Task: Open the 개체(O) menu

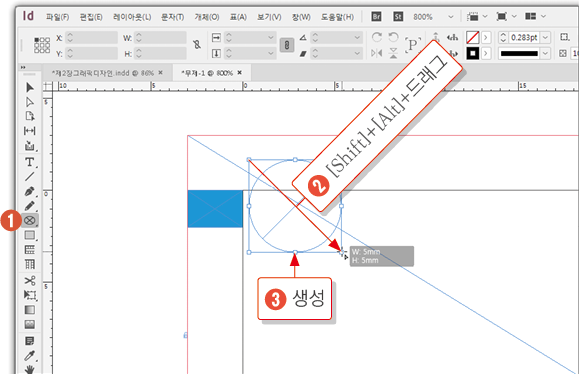Action: (207, 17)
